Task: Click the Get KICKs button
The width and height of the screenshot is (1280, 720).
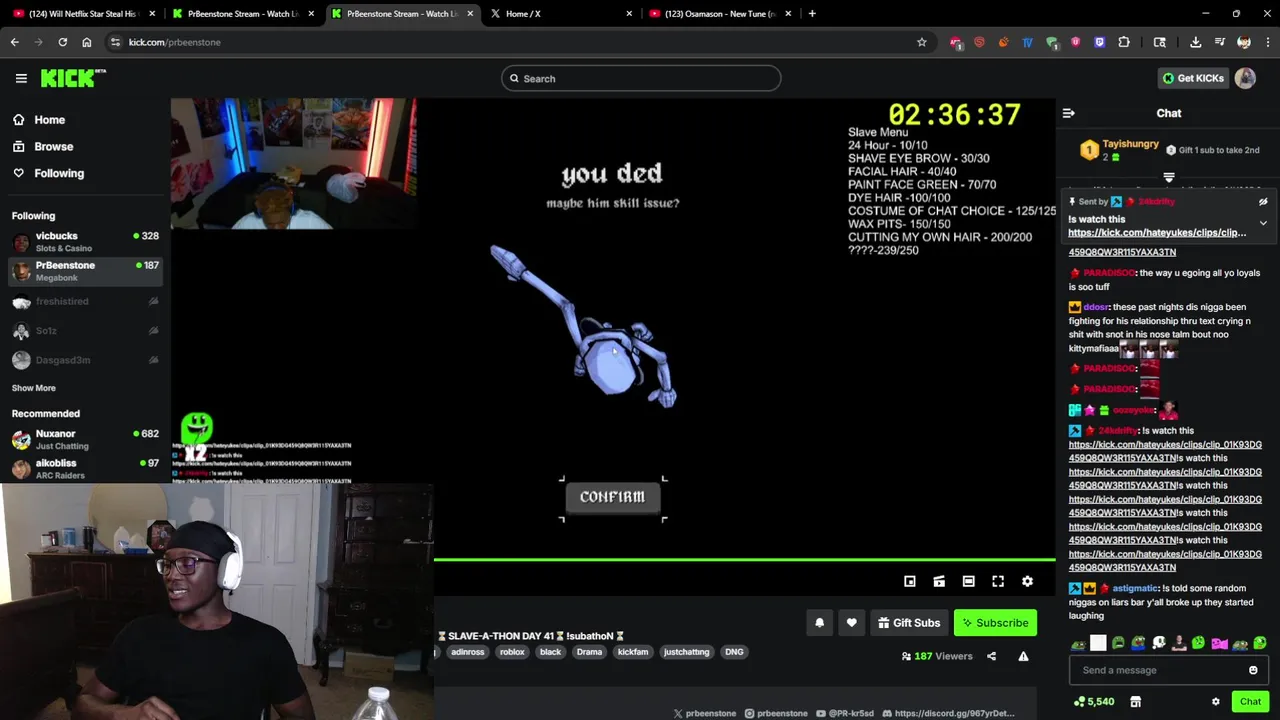Action: (1192, 78)
